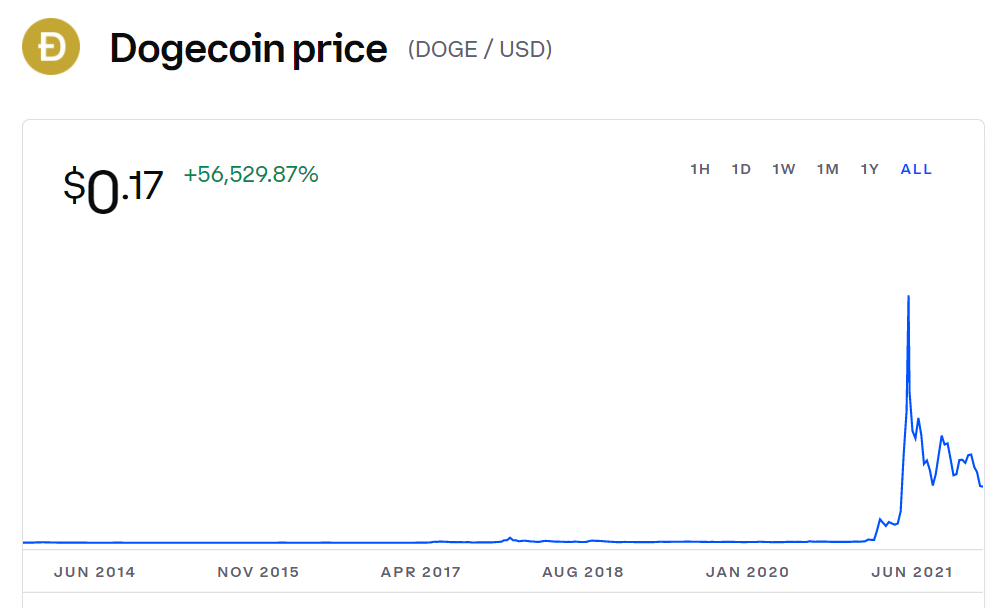
Task: Select the 1D time range
Action: tap(741, 169)
